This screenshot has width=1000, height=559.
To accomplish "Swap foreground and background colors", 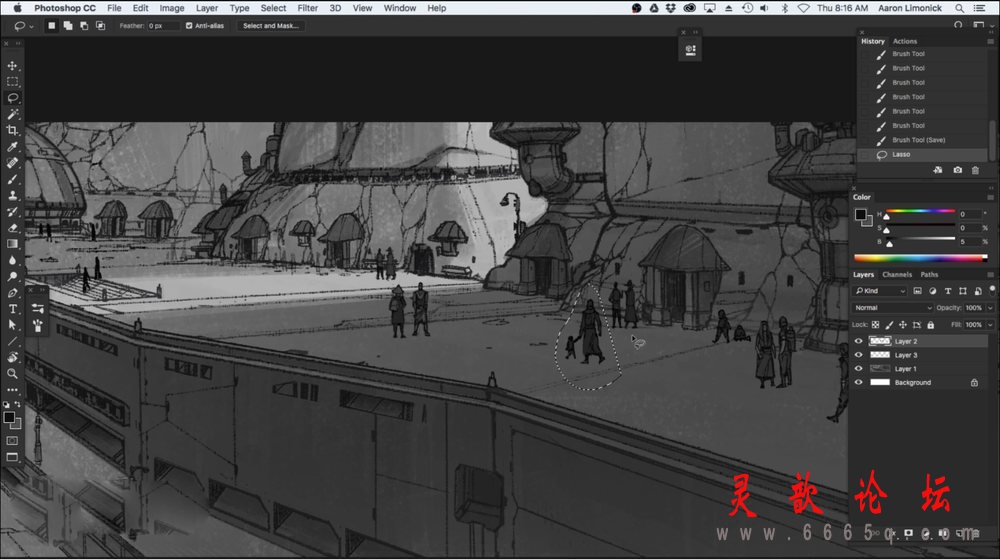I will (x=17, y=404).
